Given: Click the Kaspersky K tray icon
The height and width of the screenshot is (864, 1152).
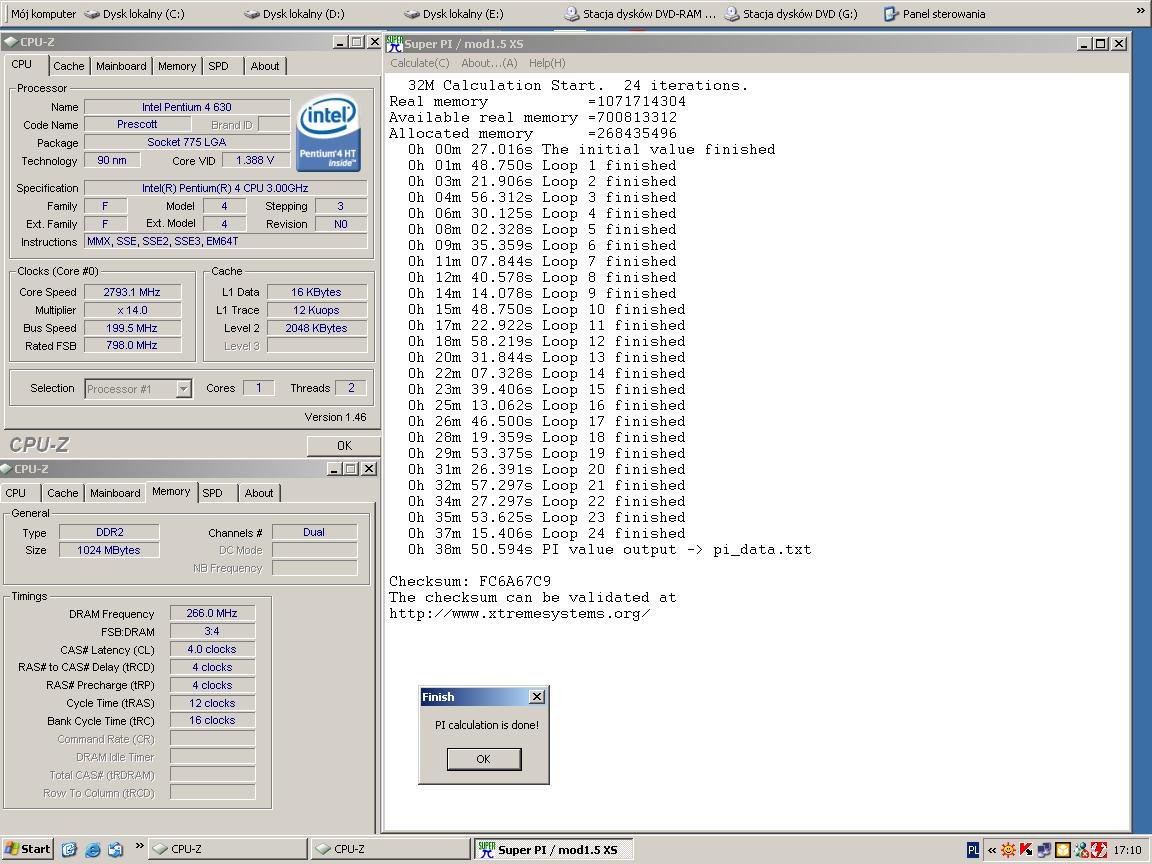Looking at the screenshot, I should point(1026,850).
